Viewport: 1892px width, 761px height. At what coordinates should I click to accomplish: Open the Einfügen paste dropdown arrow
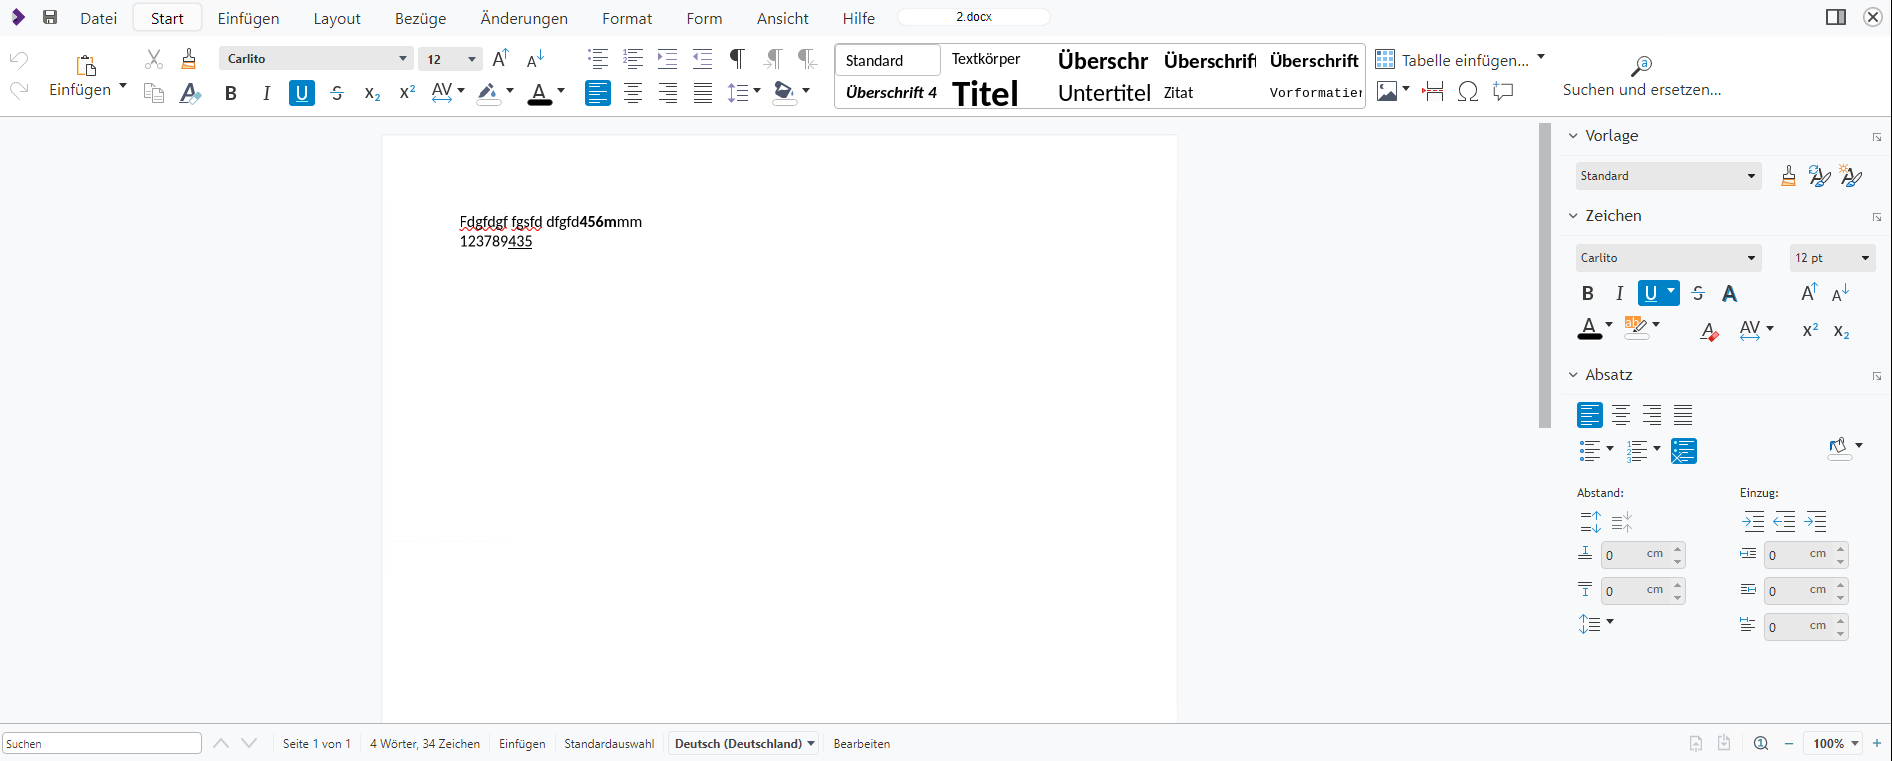[x=123, y=87]
